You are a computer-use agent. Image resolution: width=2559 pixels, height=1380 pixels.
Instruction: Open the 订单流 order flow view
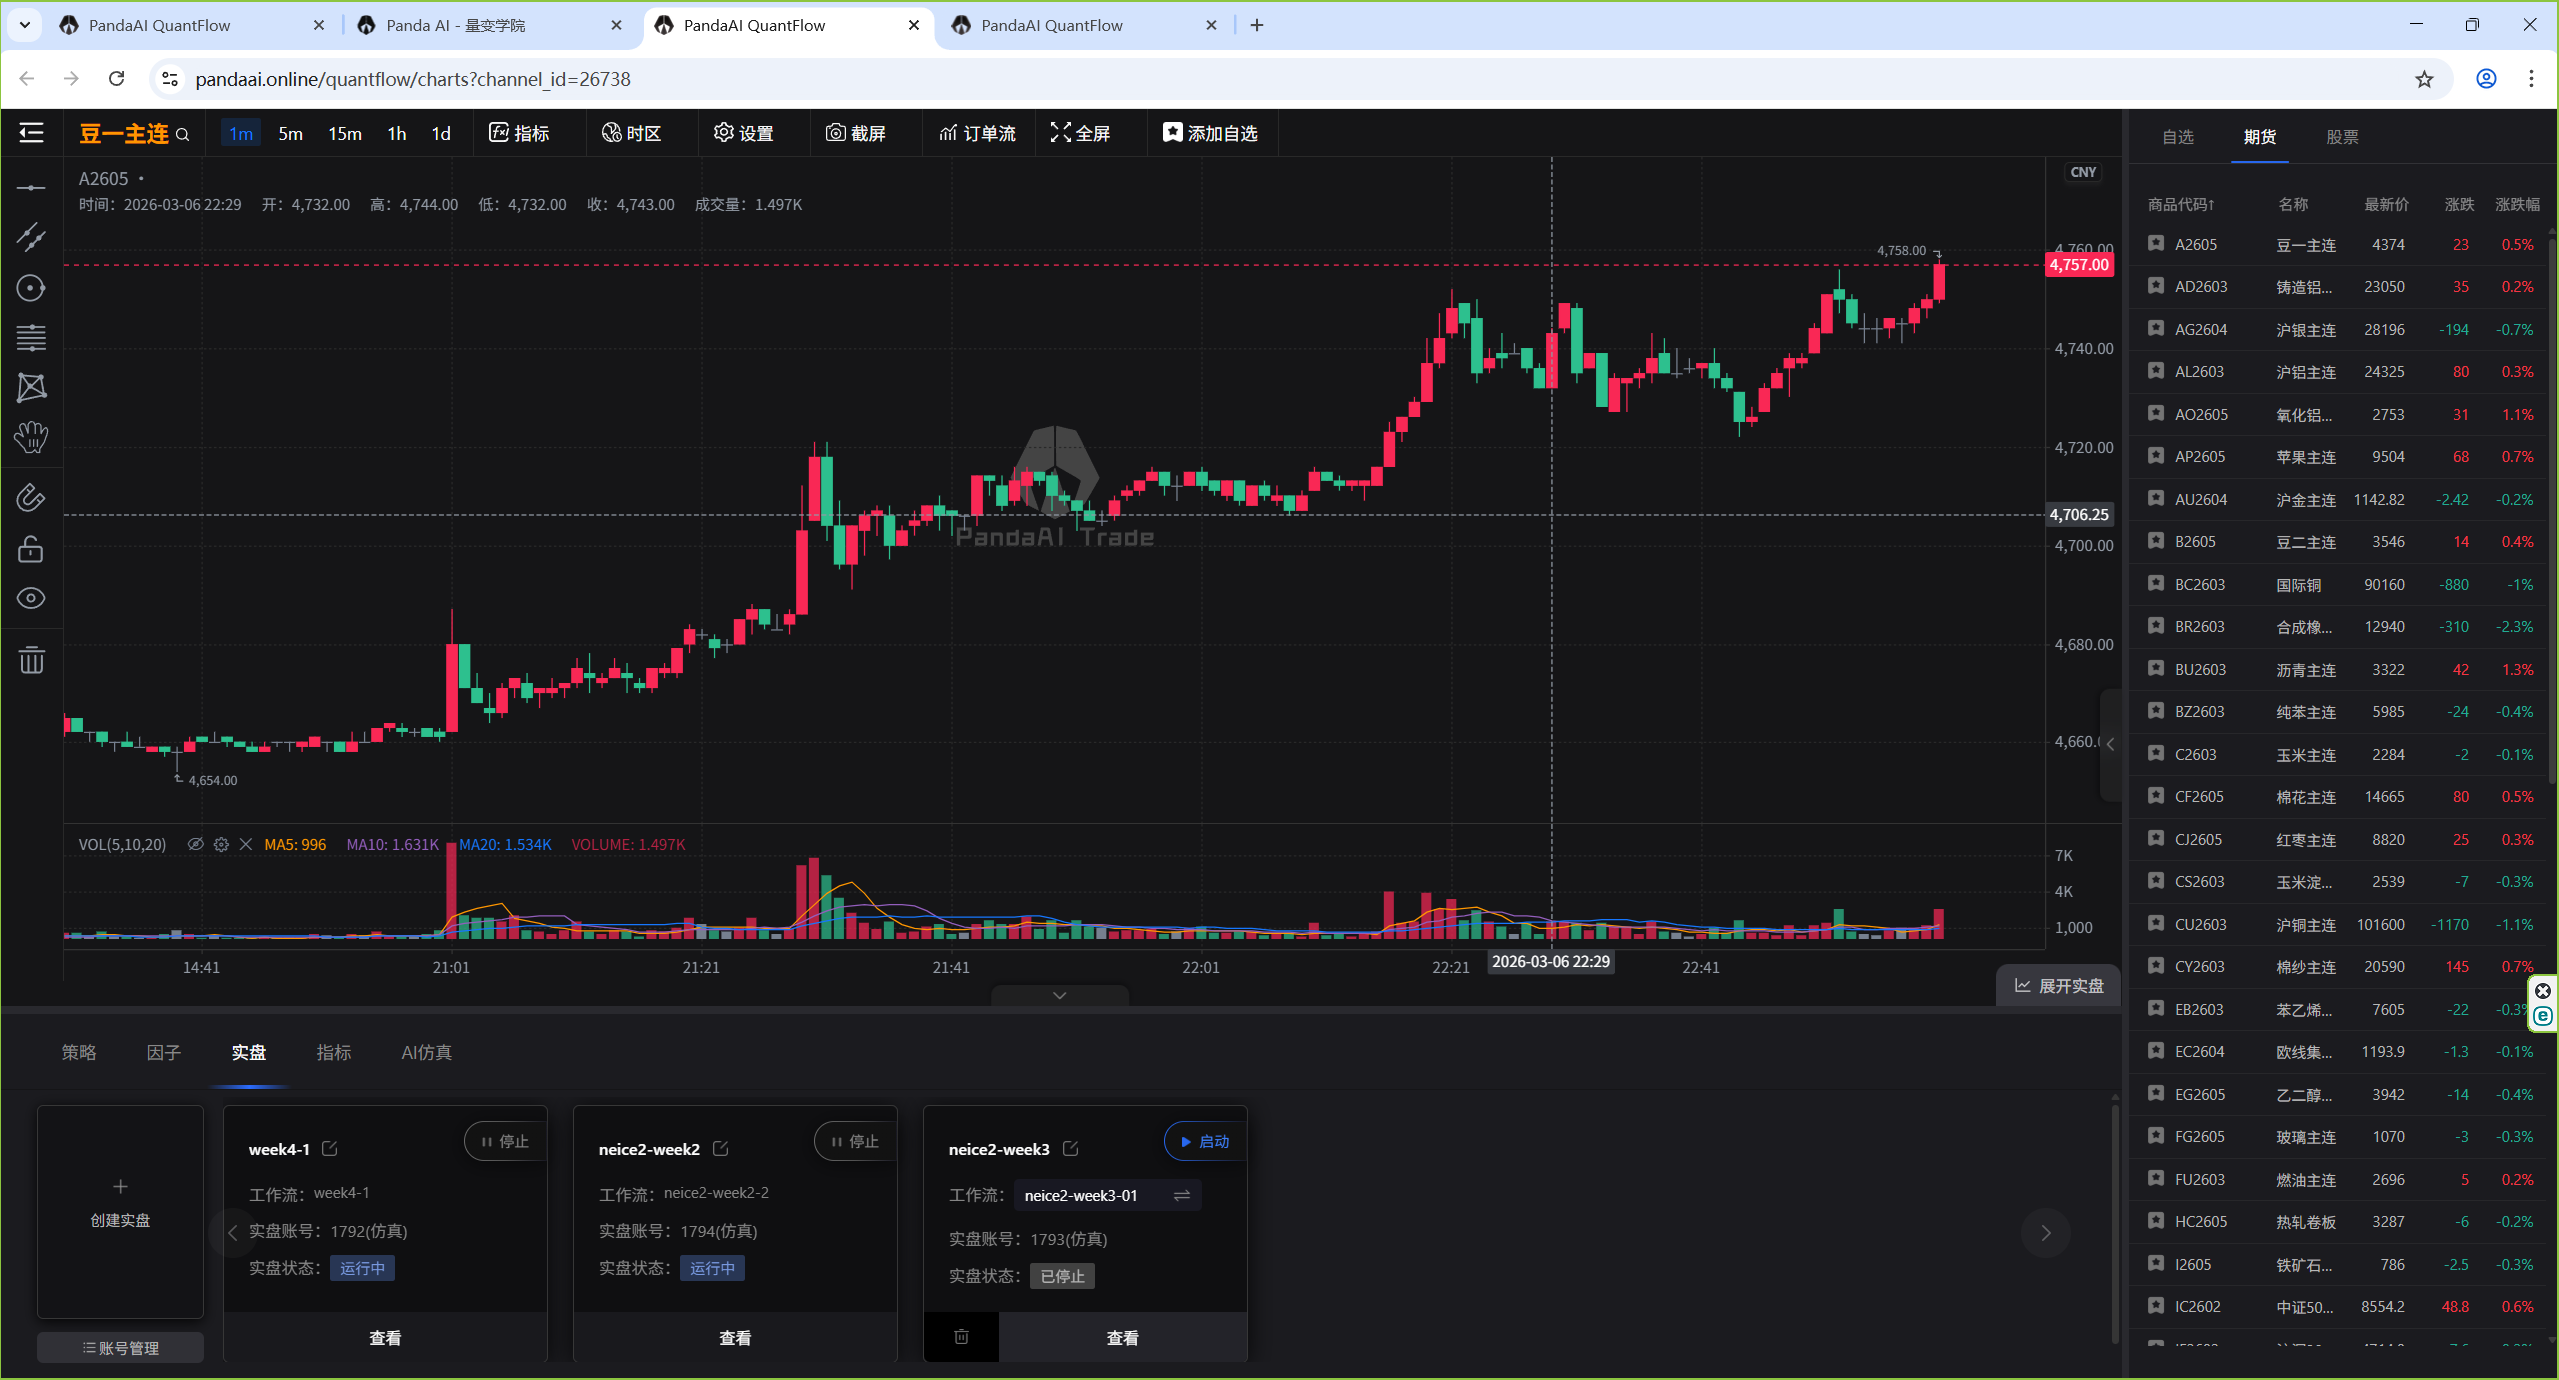click(977, 133)
